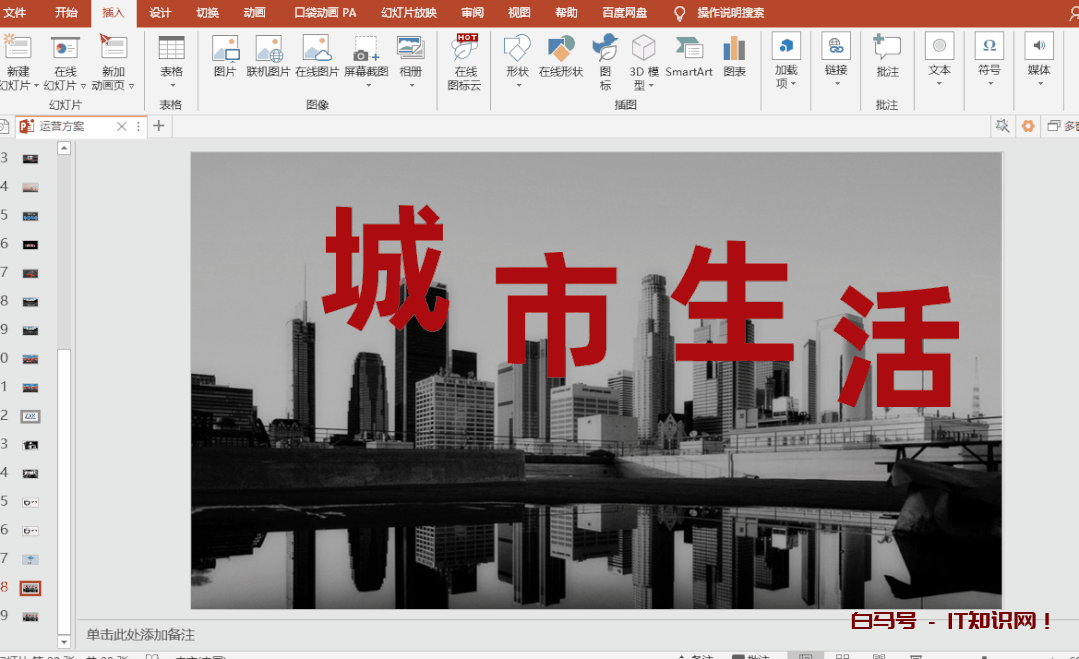Image resolution: width=1079 pixels, height=659 pixels.
Task: Click the 批注 (Comment) icon
Action: tap(887, 56)
